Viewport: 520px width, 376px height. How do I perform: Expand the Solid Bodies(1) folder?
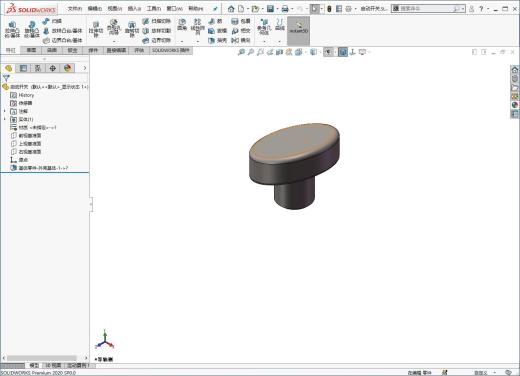tap(5, 119)
